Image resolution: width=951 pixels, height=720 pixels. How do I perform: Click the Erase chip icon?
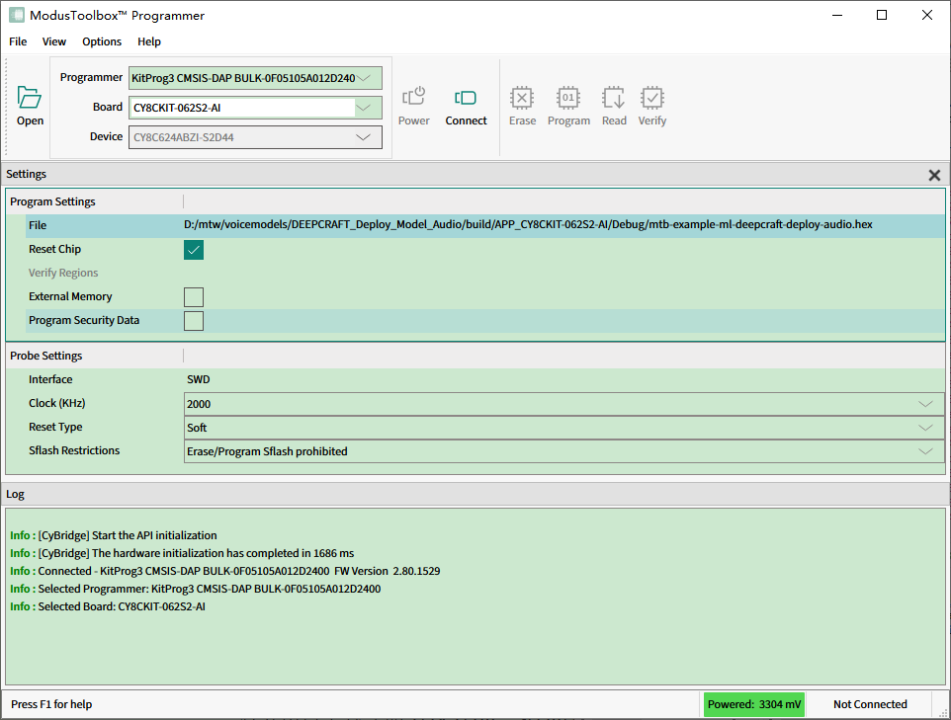tap(522, 106)
